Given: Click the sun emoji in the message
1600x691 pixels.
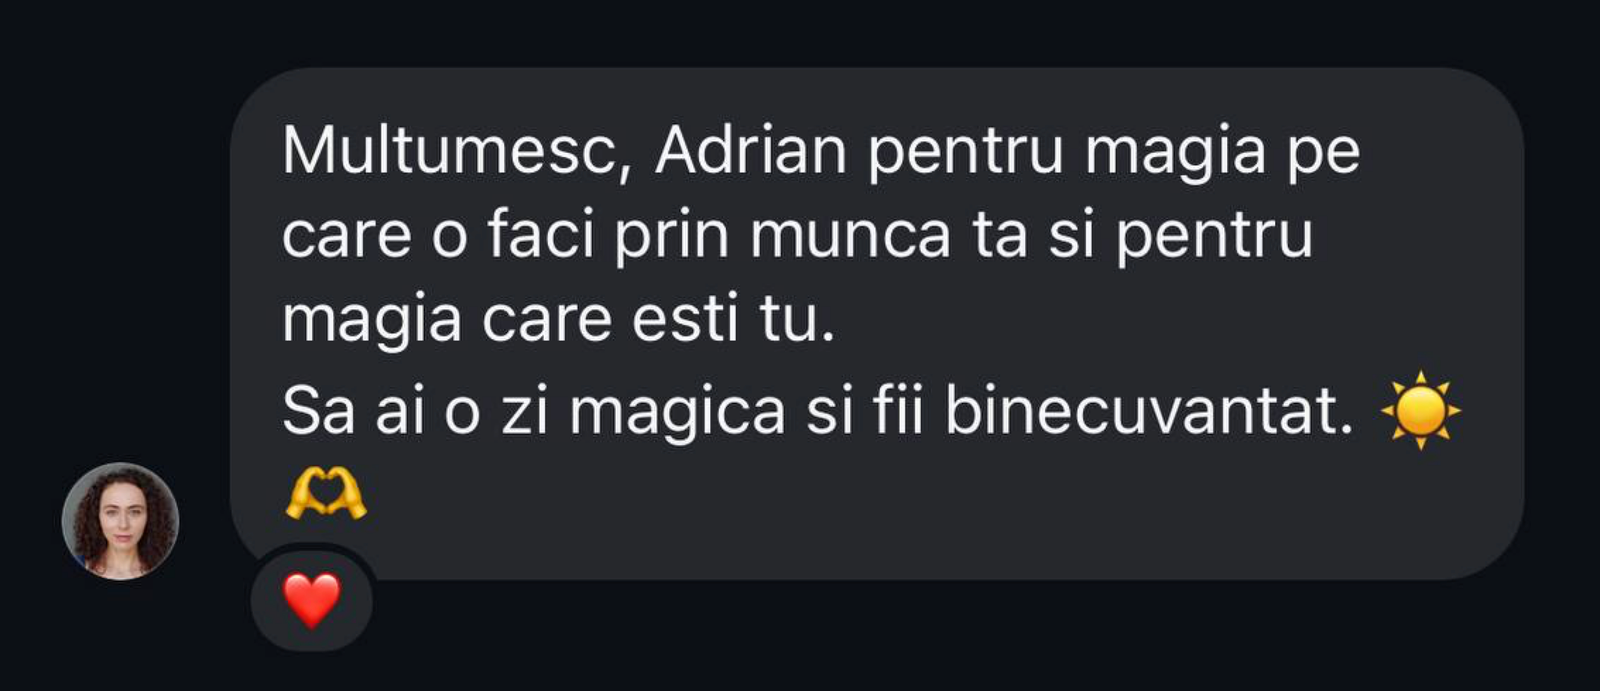Looking at the screenshot, I should point(1420,410).
